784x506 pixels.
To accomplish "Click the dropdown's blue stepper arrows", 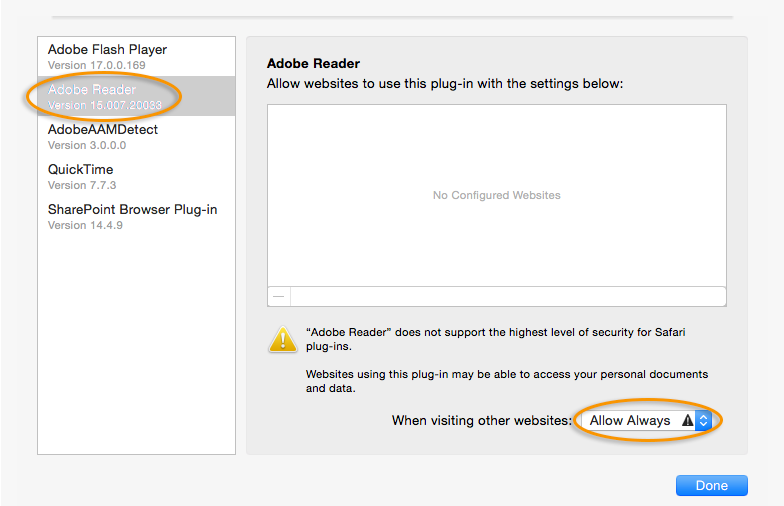I will tap(703, 420).
